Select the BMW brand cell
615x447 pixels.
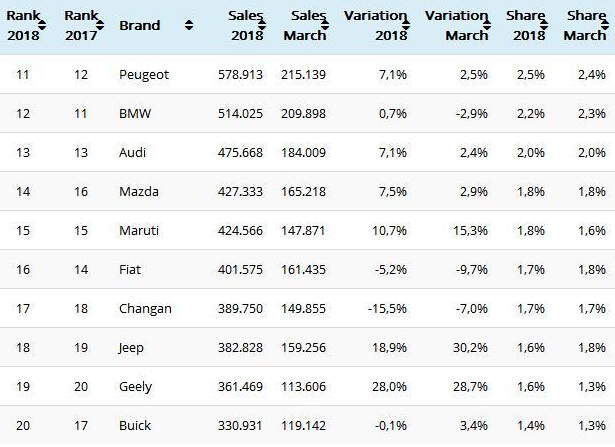tap(134, 113)
